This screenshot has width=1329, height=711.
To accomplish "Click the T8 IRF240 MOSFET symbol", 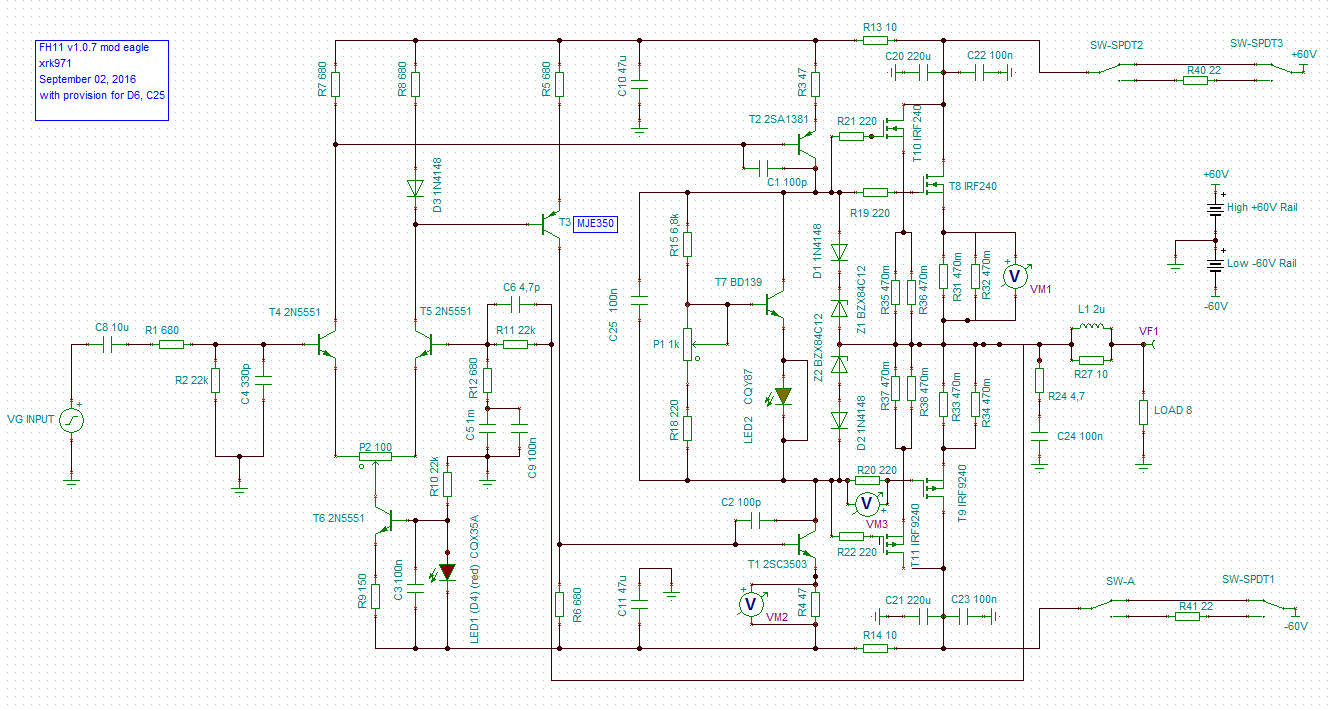I will 934,184.
